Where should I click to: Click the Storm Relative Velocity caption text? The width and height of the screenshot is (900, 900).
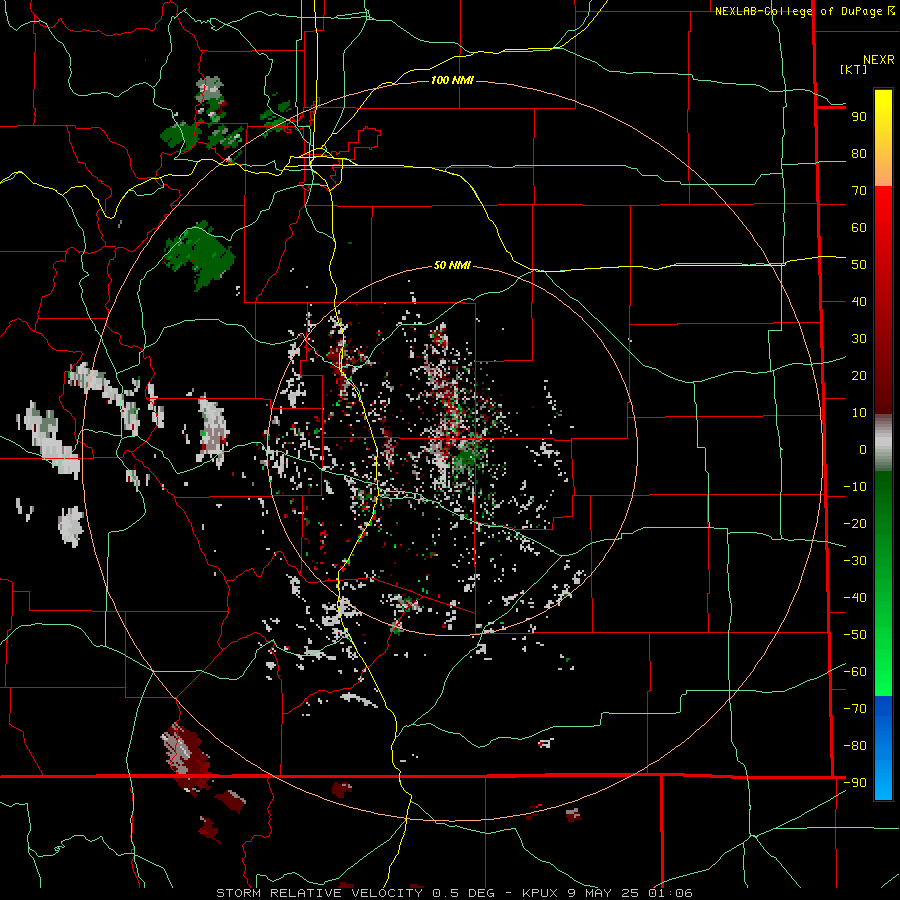click(454, 893)
